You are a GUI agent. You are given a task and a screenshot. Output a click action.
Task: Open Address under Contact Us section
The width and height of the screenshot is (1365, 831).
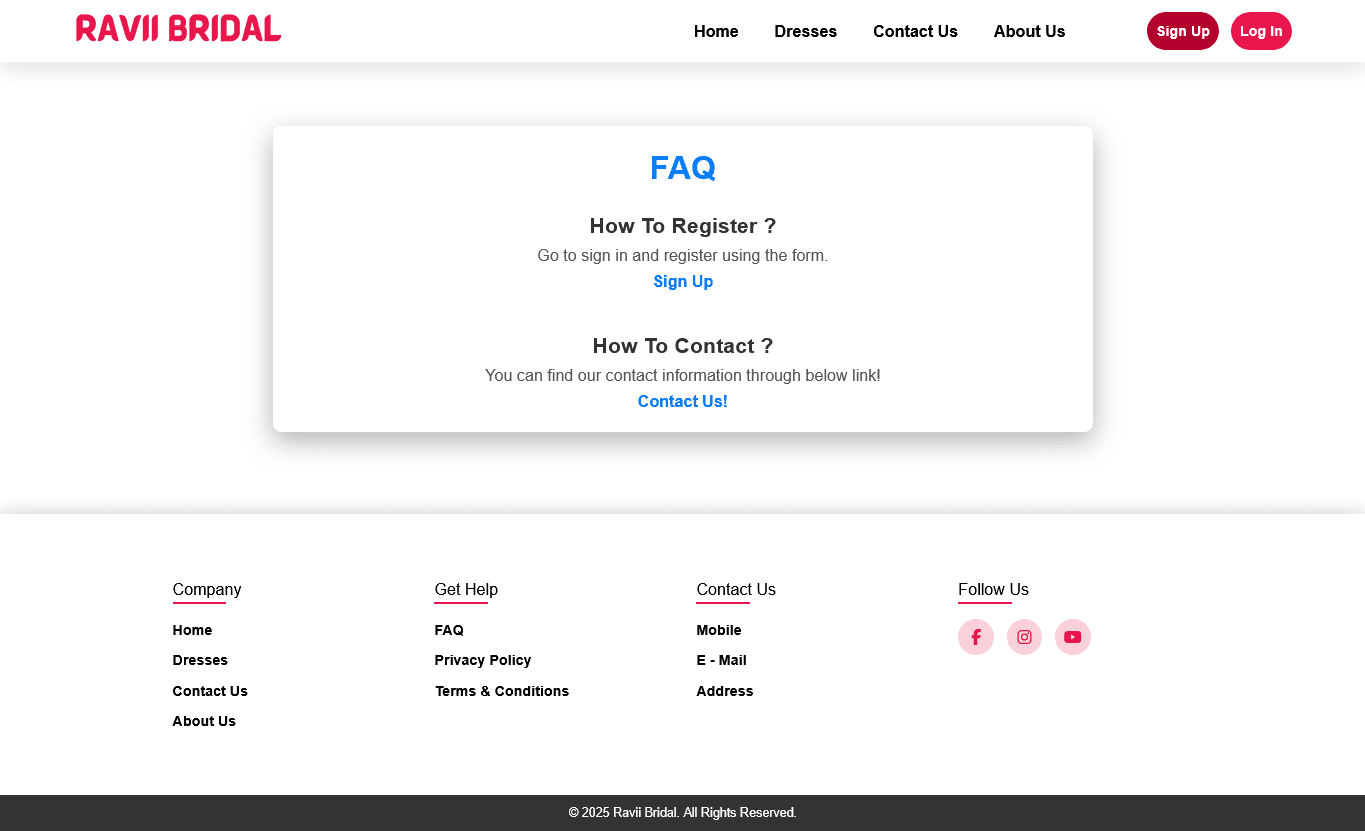pos(725,691)
